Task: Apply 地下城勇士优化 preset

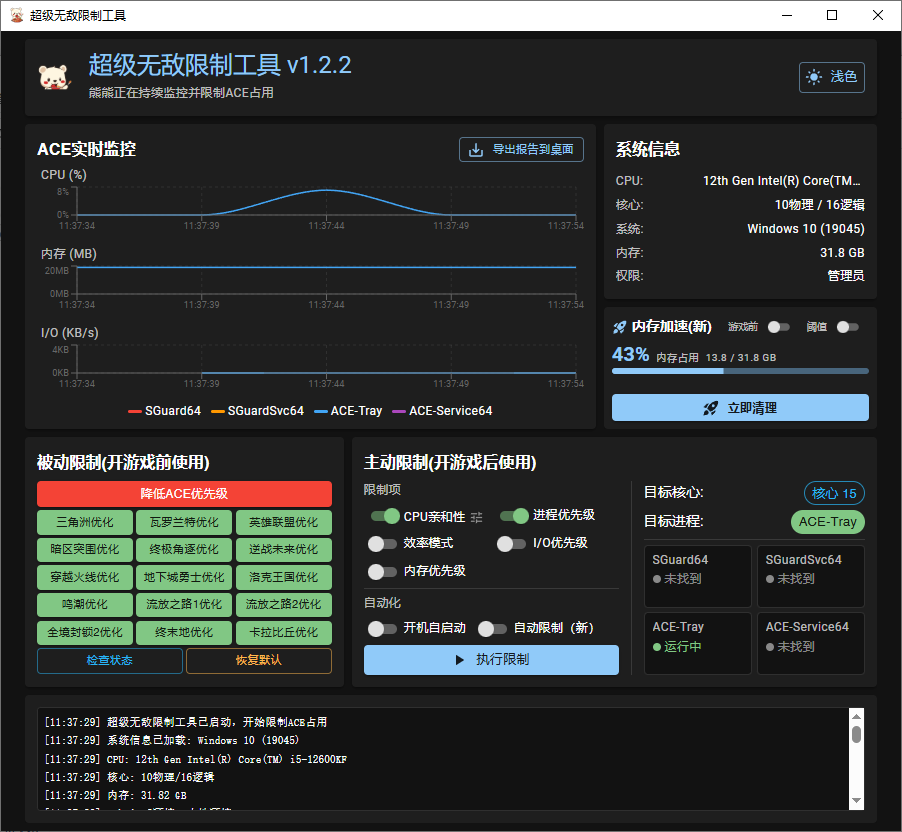Action: 184,578
